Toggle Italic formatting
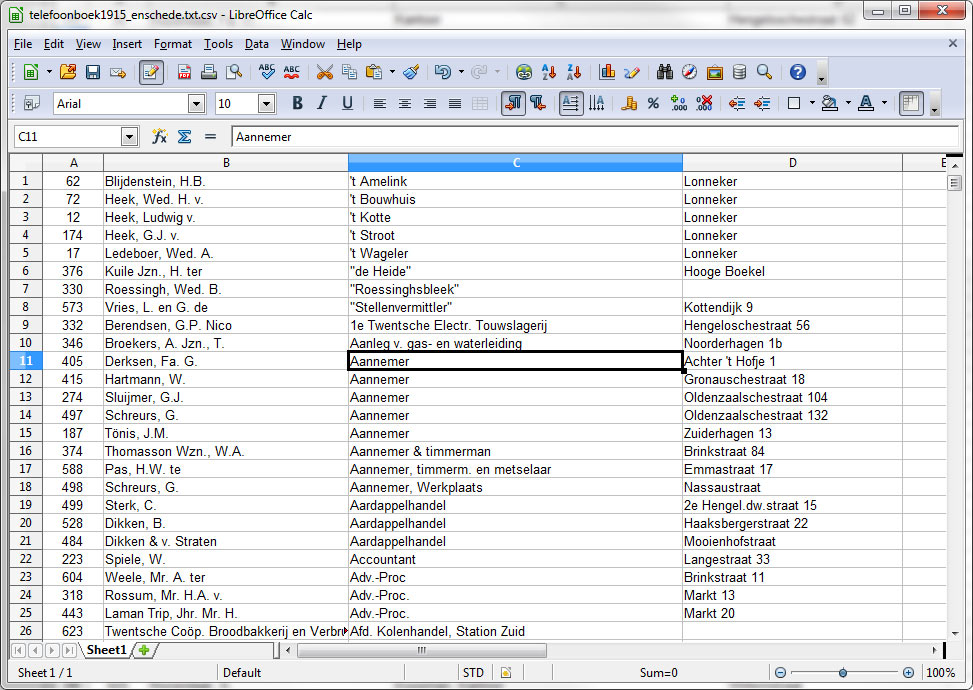 click(322, 103)
